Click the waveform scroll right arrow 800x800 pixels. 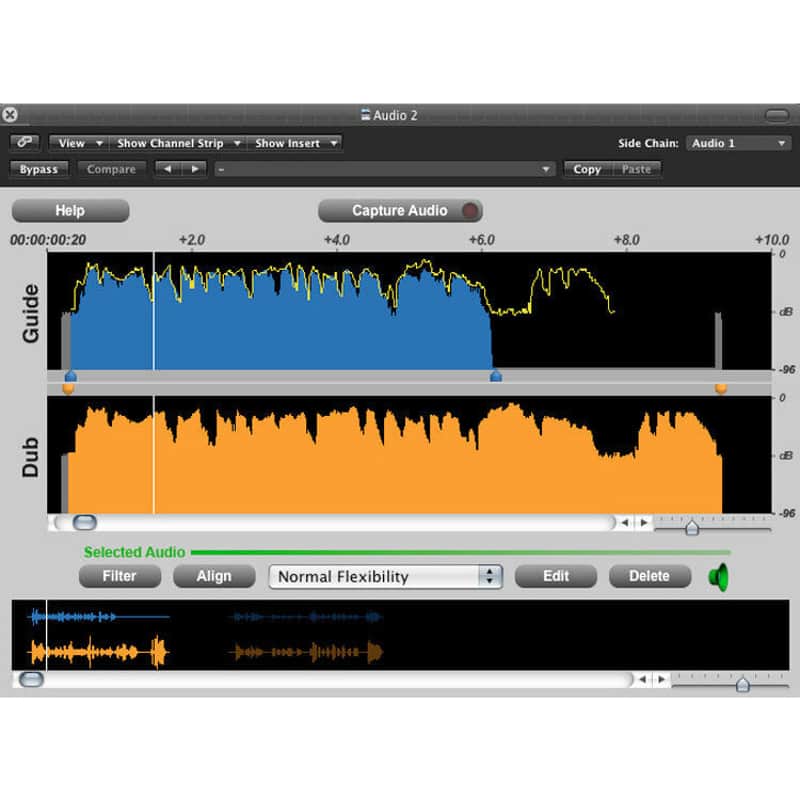click(644, 522)
